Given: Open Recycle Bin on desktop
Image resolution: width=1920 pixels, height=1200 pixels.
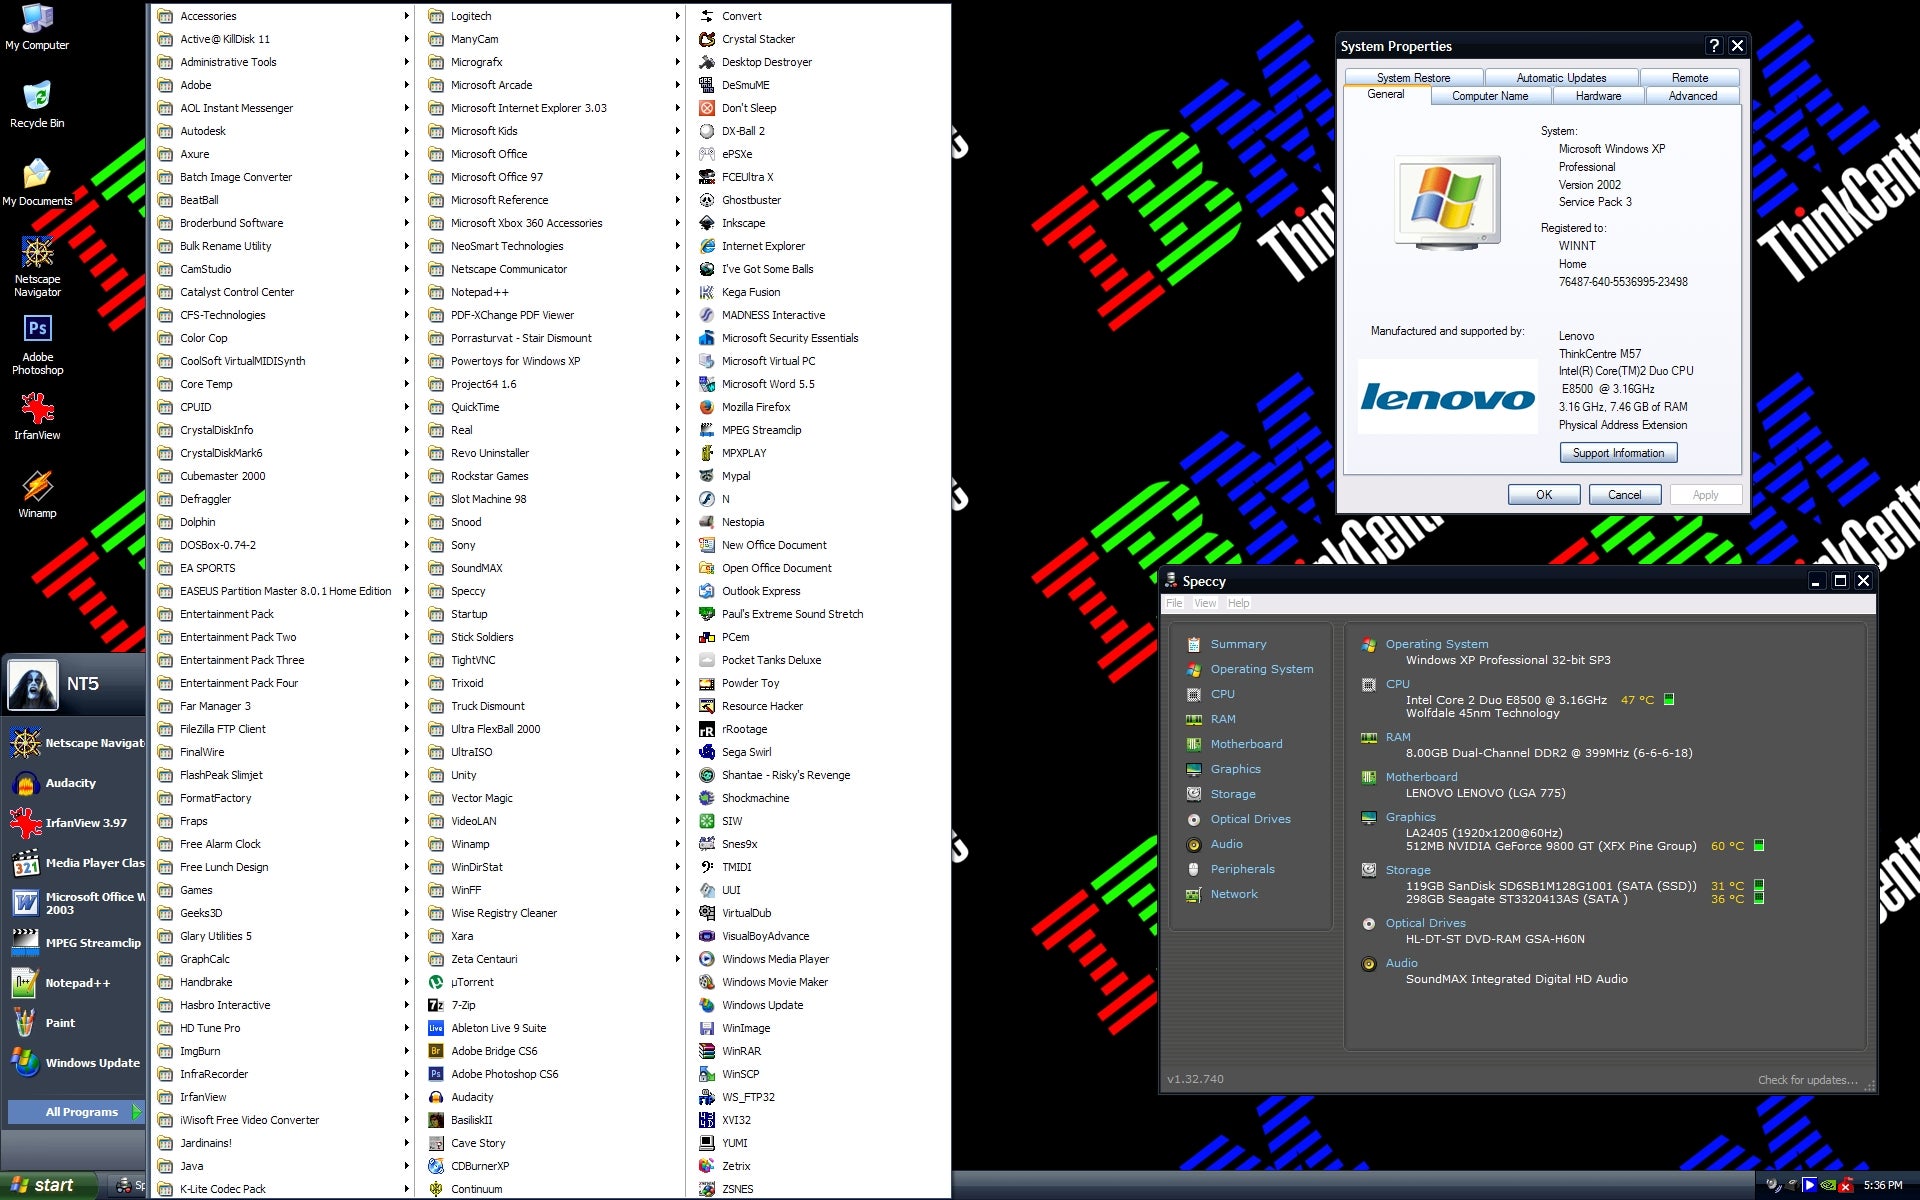Looking at the screenshot, I should tap(37, 104).
